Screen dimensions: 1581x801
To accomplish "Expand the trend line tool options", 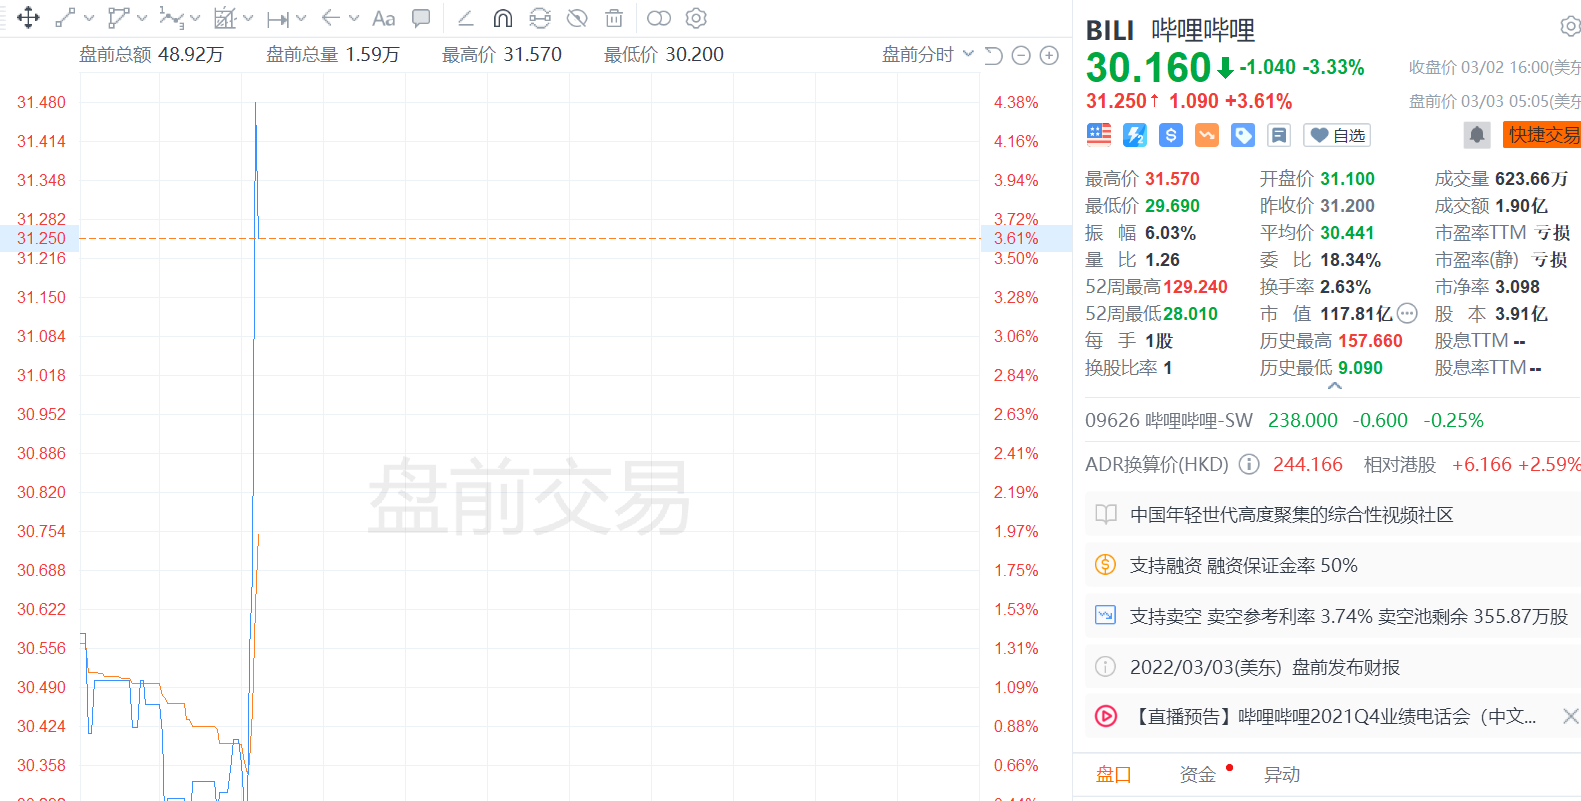I will (89, 18).
